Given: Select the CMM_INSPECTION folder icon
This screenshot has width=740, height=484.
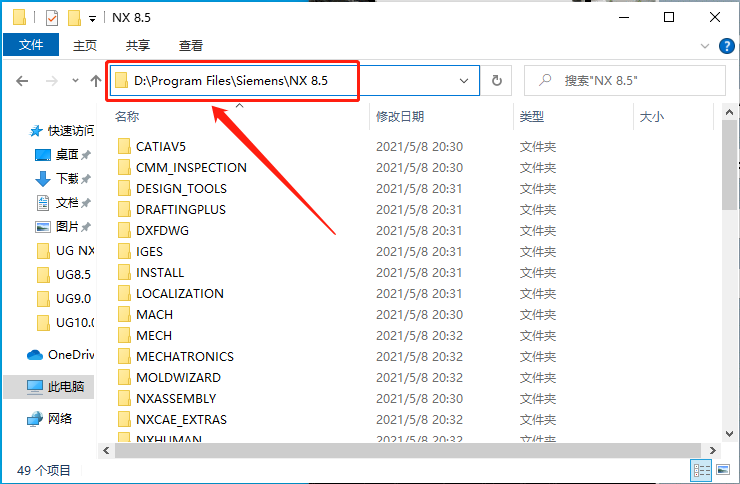Looking at the screenshot, I should click(x=124, y=167).
